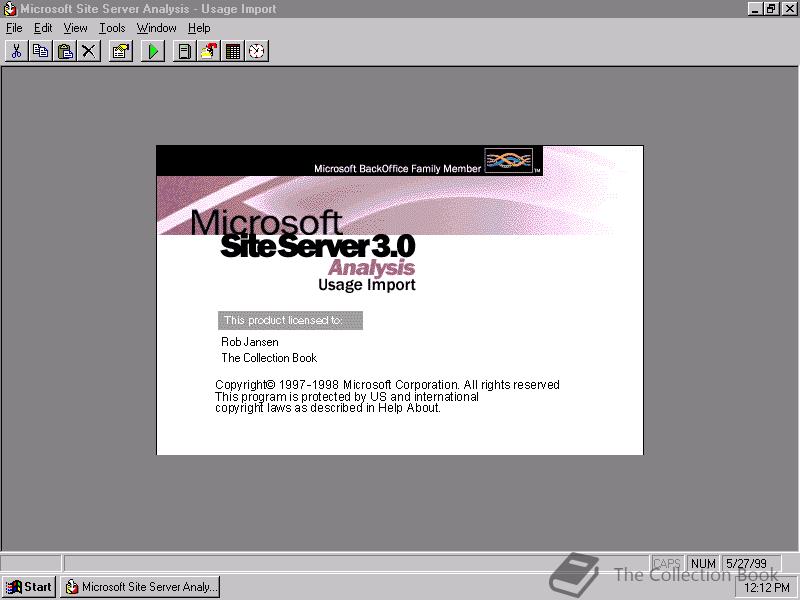Click the application icon in title bar
800x600 pixels.
[x=10, y=9]
